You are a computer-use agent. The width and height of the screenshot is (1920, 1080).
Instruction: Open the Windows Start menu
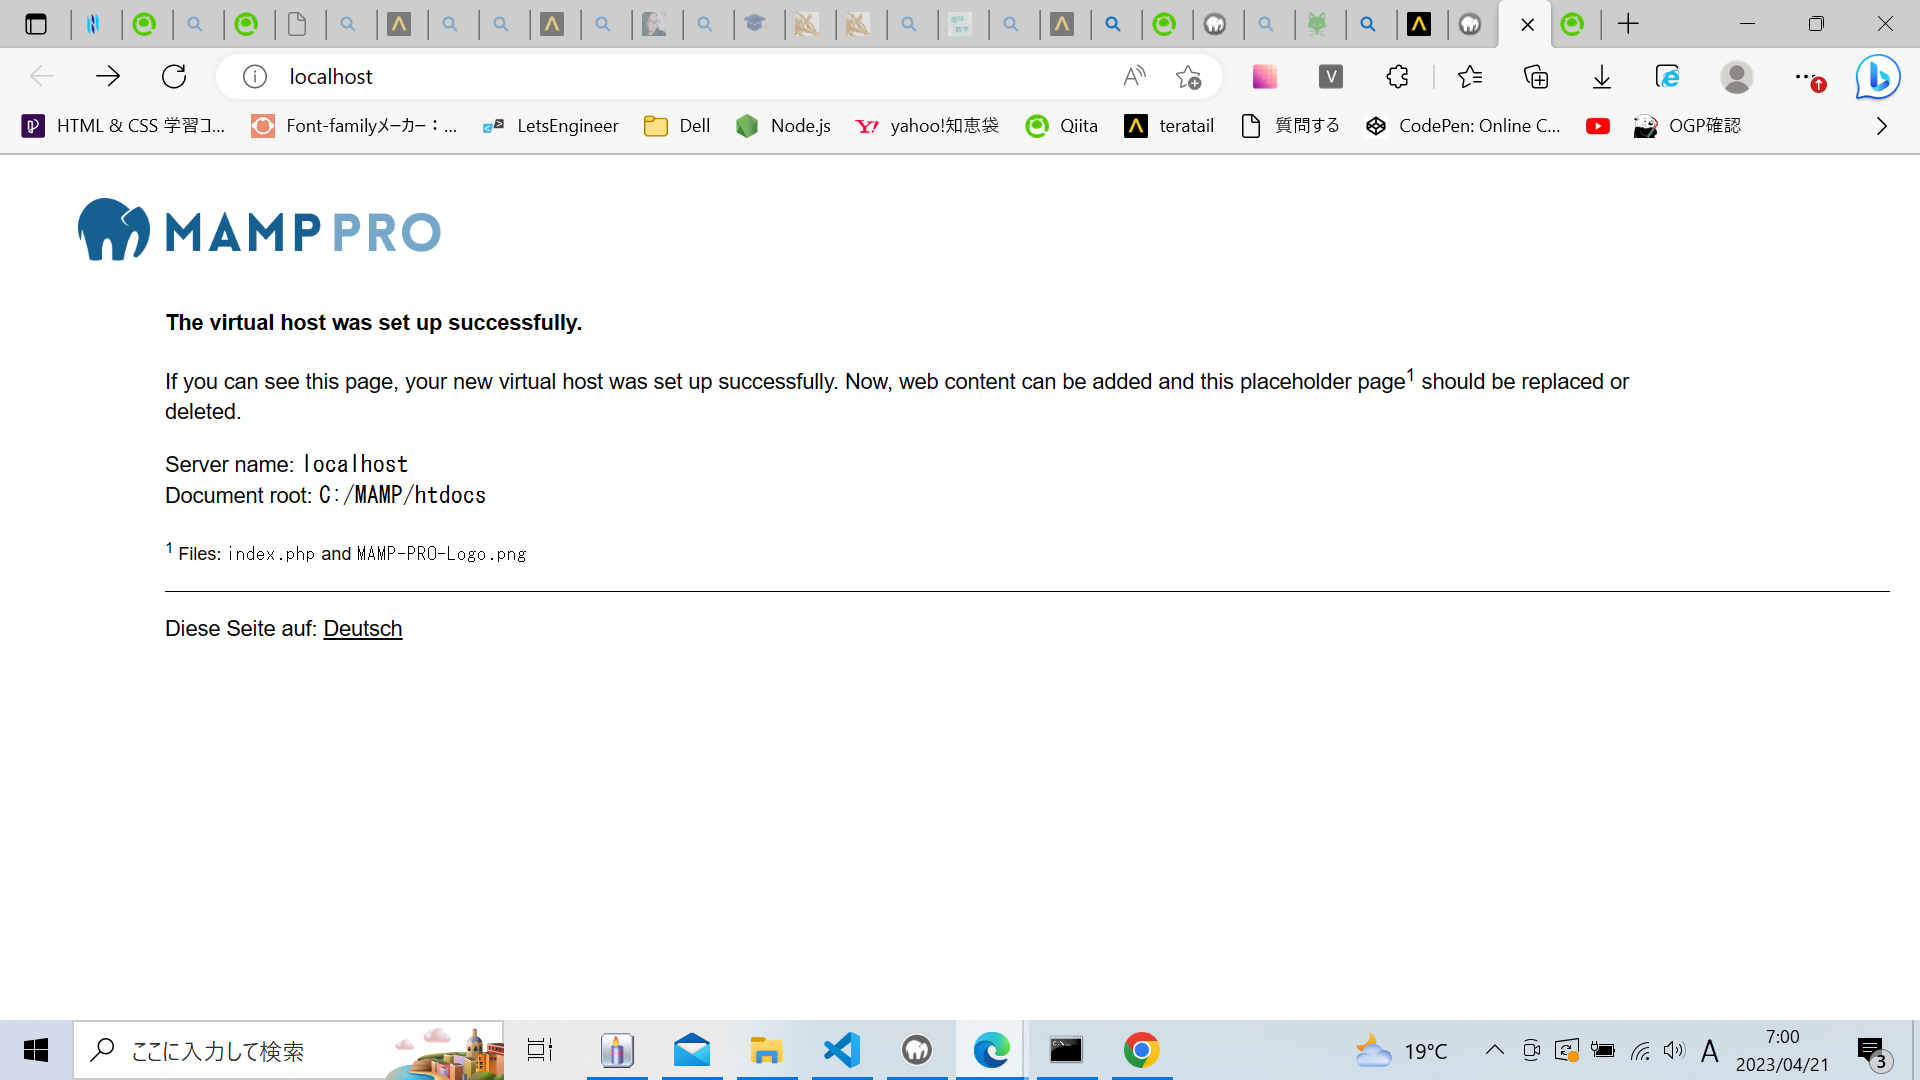pyautogui.click(x=36, y=1050)
